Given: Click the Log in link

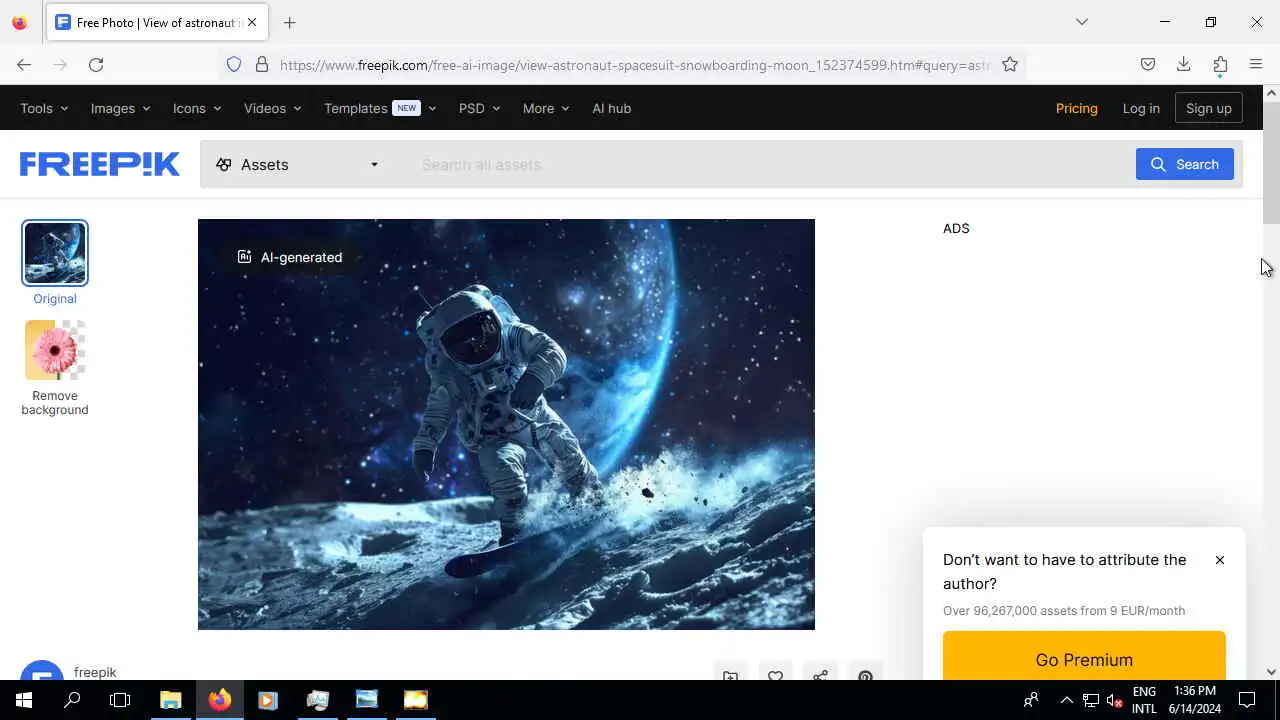Looking at the screenshot, I should coord(1140,108).
